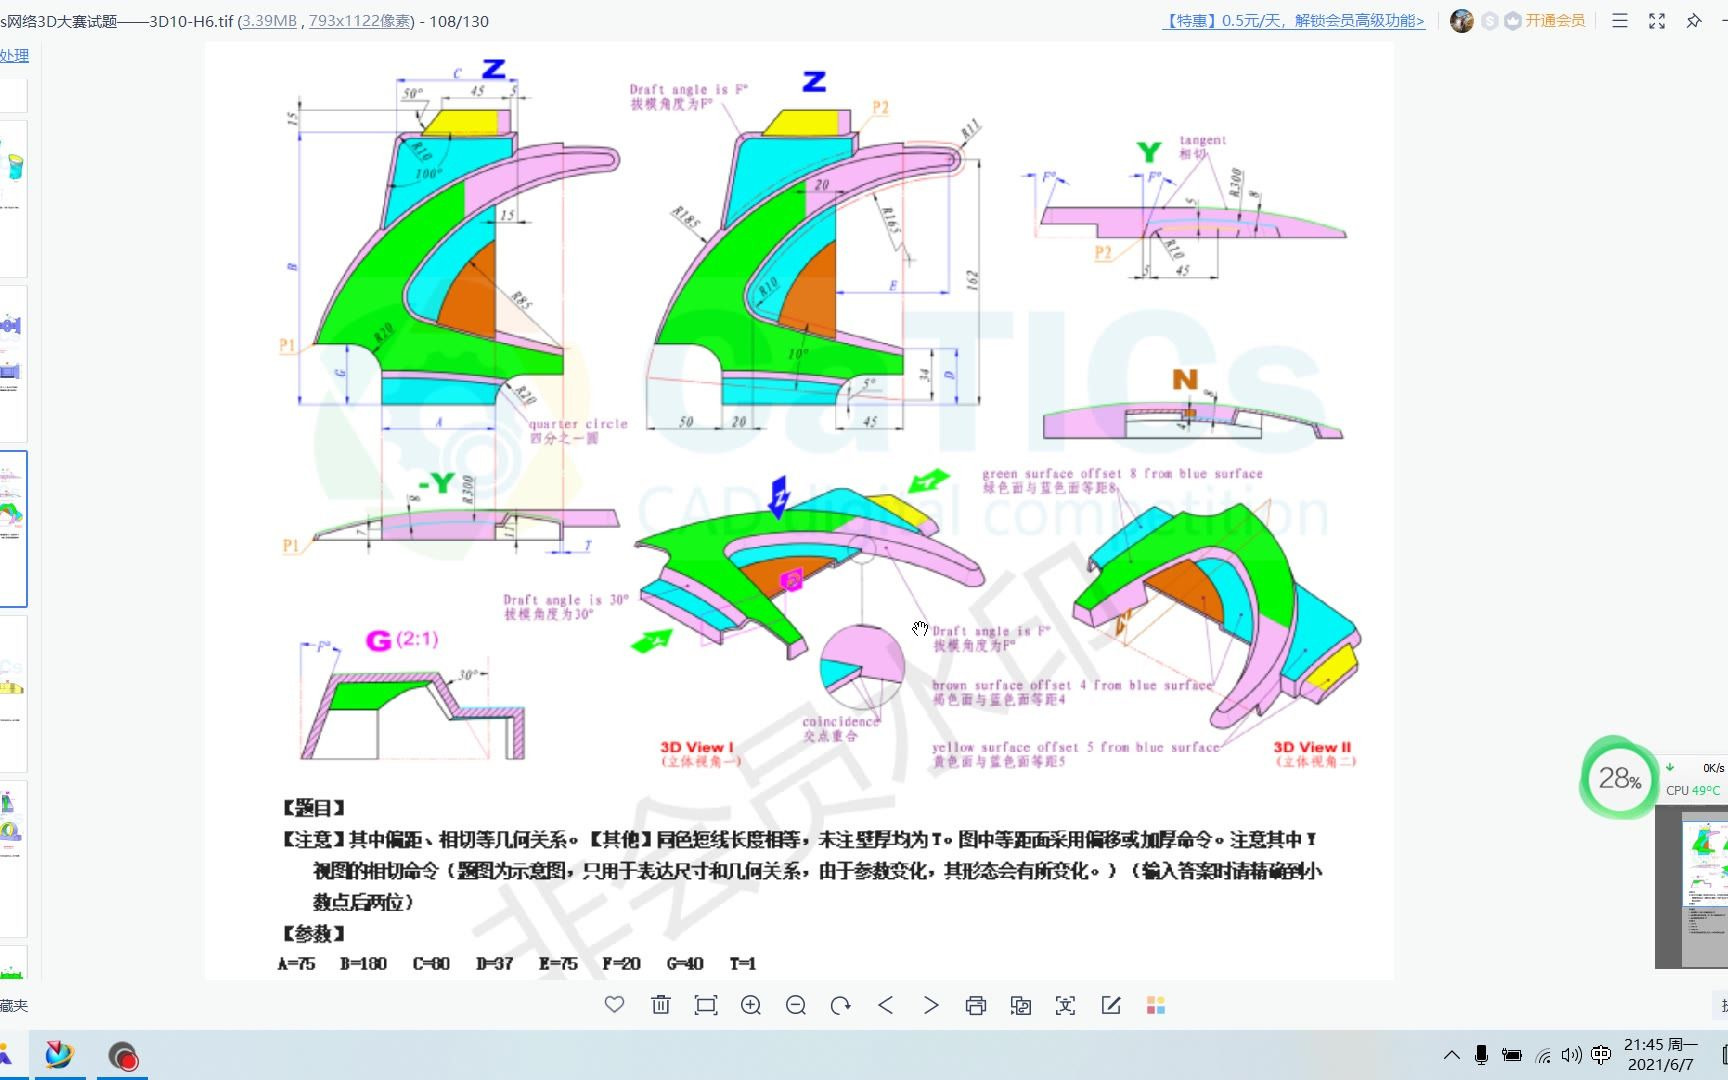Image resolution: width=1728 pixels, height=1080 pixels.
Task: Click the 793x1122像素 dimensions link
Action: (360, 20)
